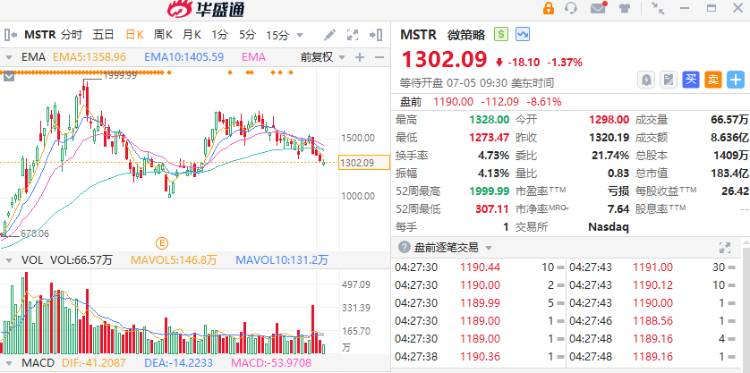The height and width of the screenshot is (373, 750).
Task: Click the MAVOL5:146.8万 label
Action: 174,260
